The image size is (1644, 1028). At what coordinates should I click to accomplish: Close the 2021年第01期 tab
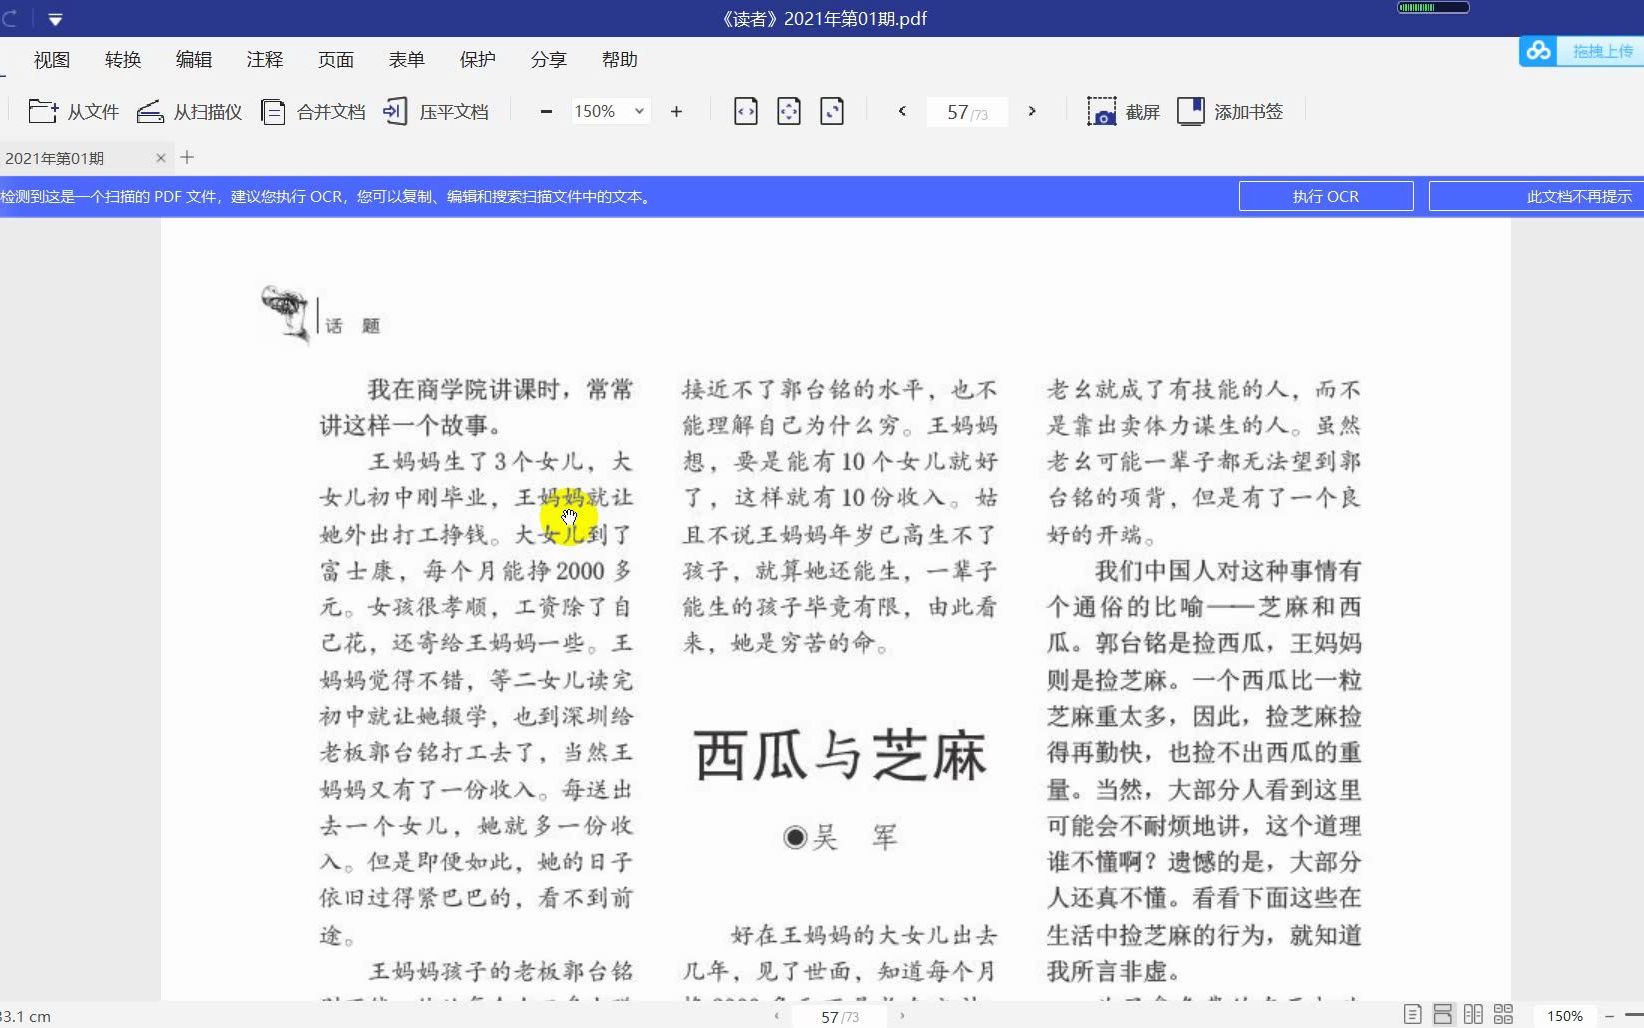[161, 158]
